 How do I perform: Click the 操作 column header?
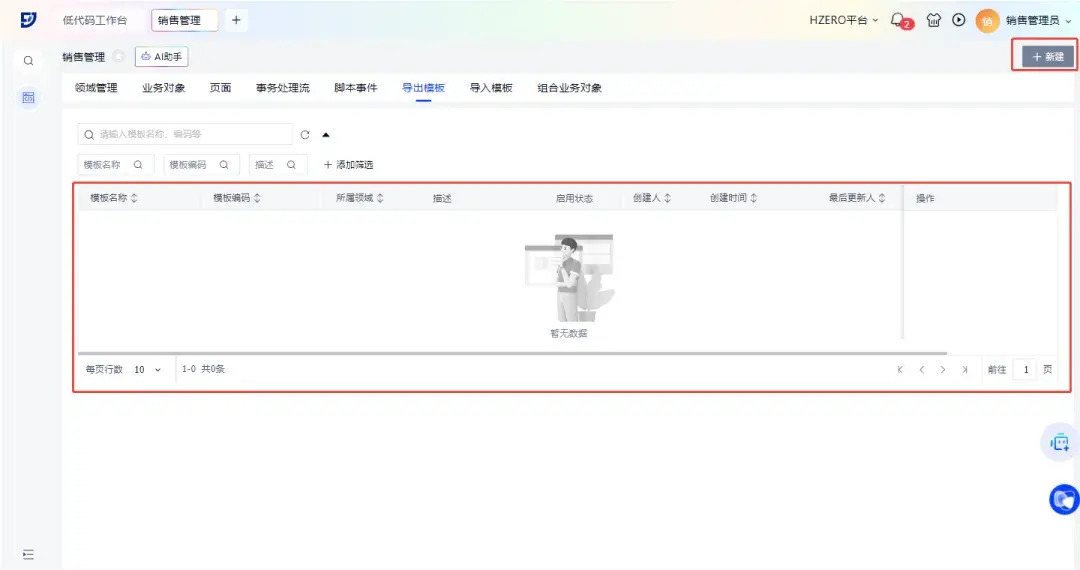925,198
